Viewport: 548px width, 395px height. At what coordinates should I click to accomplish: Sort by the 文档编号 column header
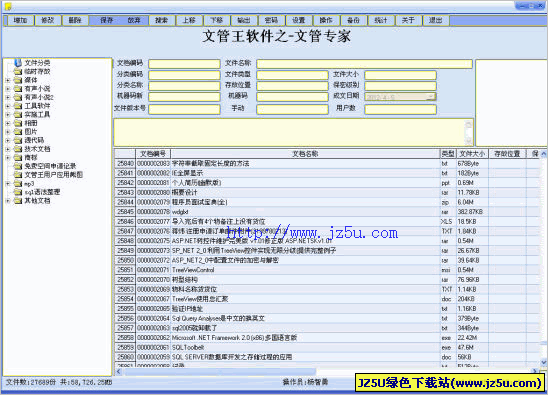153,154
